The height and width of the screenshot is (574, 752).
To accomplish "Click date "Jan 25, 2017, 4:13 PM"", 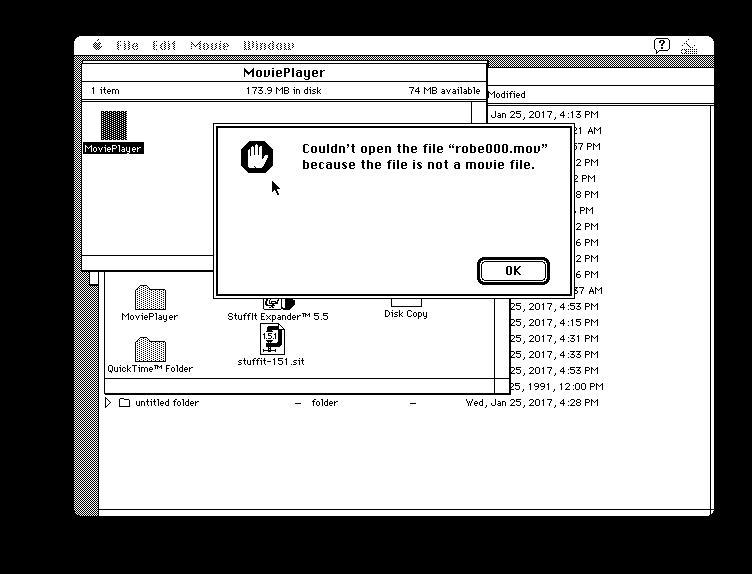I will point(544,115).
